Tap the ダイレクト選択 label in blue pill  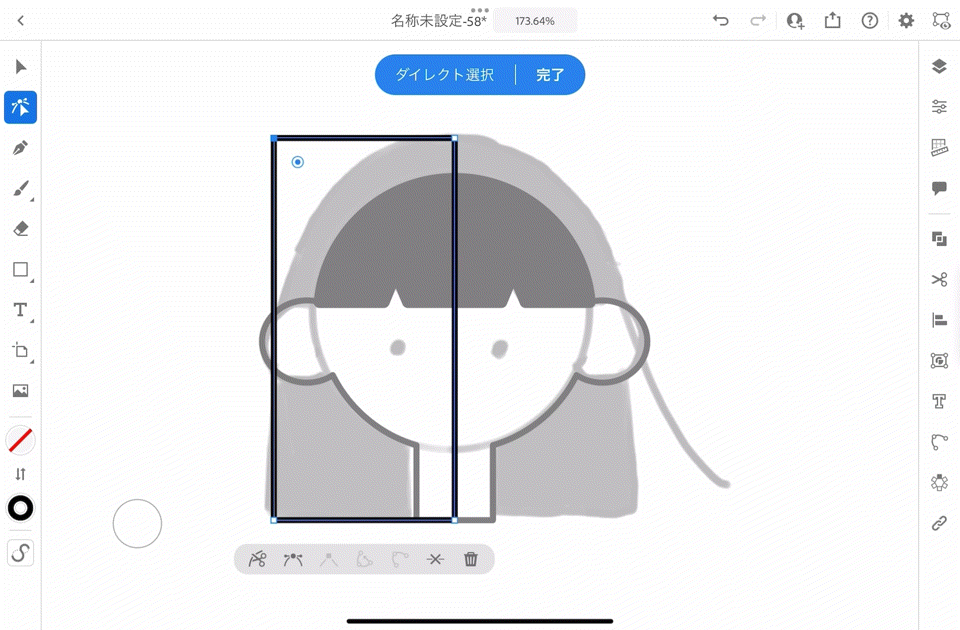444,75
